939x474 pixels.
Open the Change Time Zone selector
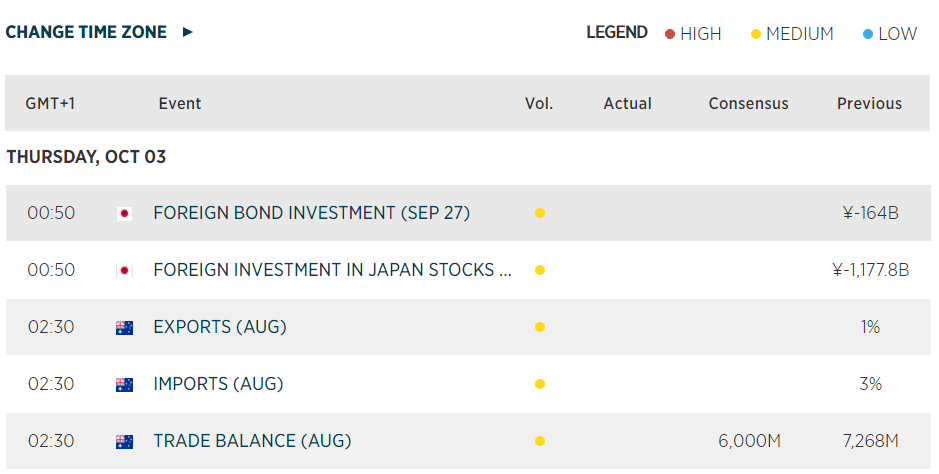coord(86,32)
